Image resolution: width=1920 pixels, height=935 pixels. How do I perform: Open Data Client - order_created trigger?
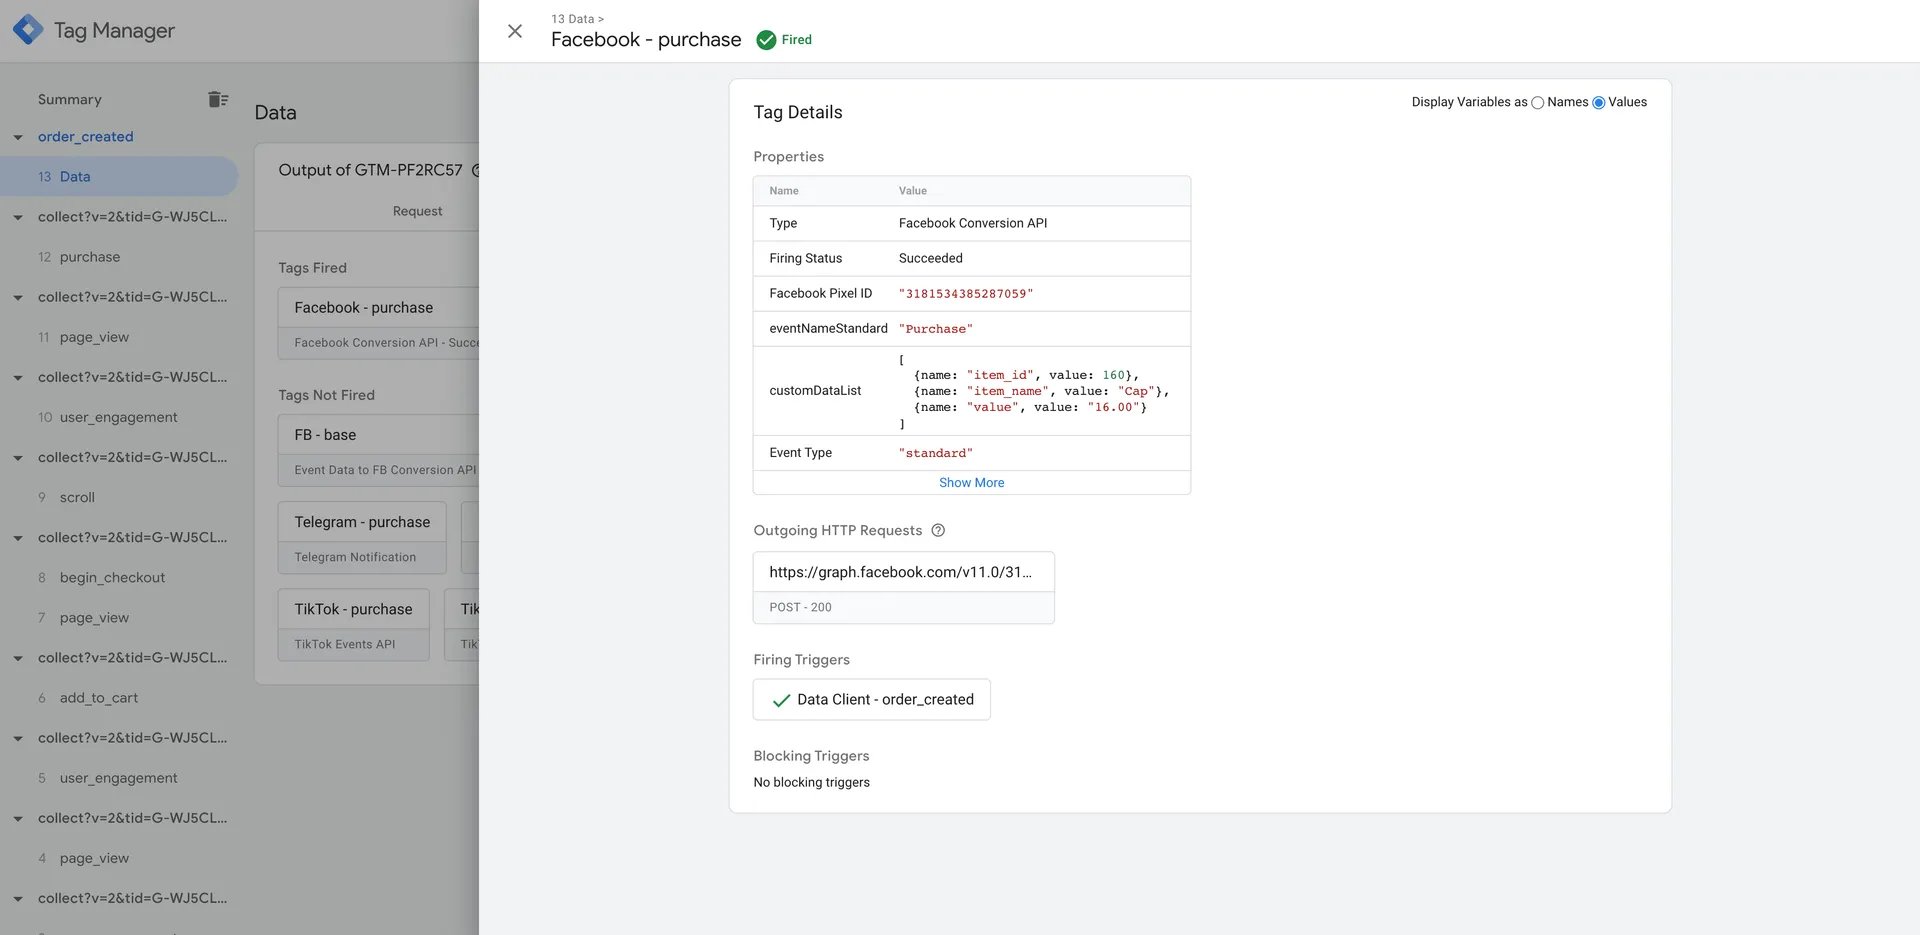click(871, 700)
